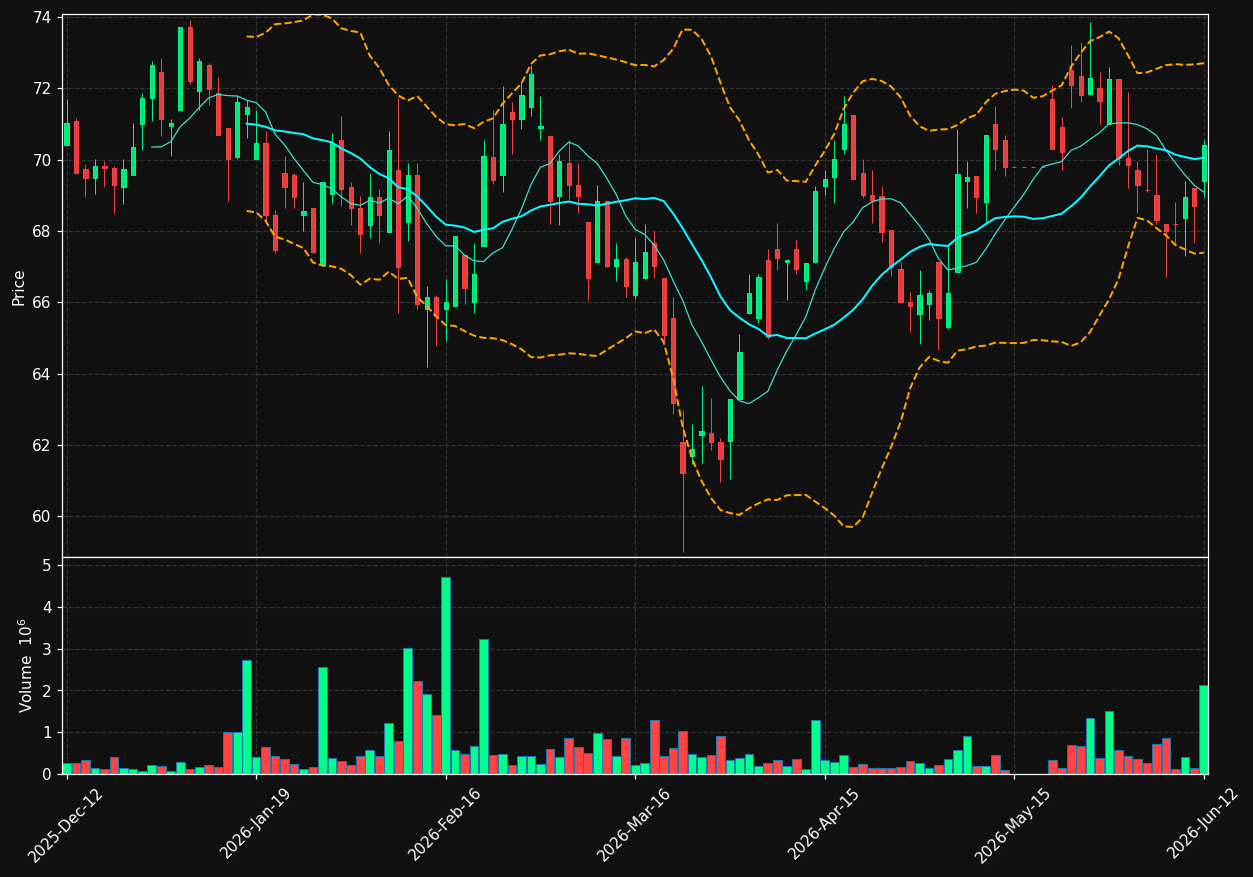Image resolution: width=1253 pixels, height=877 pixels.
Task: Click the "Price" y-axis title
Action: pyautogui.click(x=19, y=286)
